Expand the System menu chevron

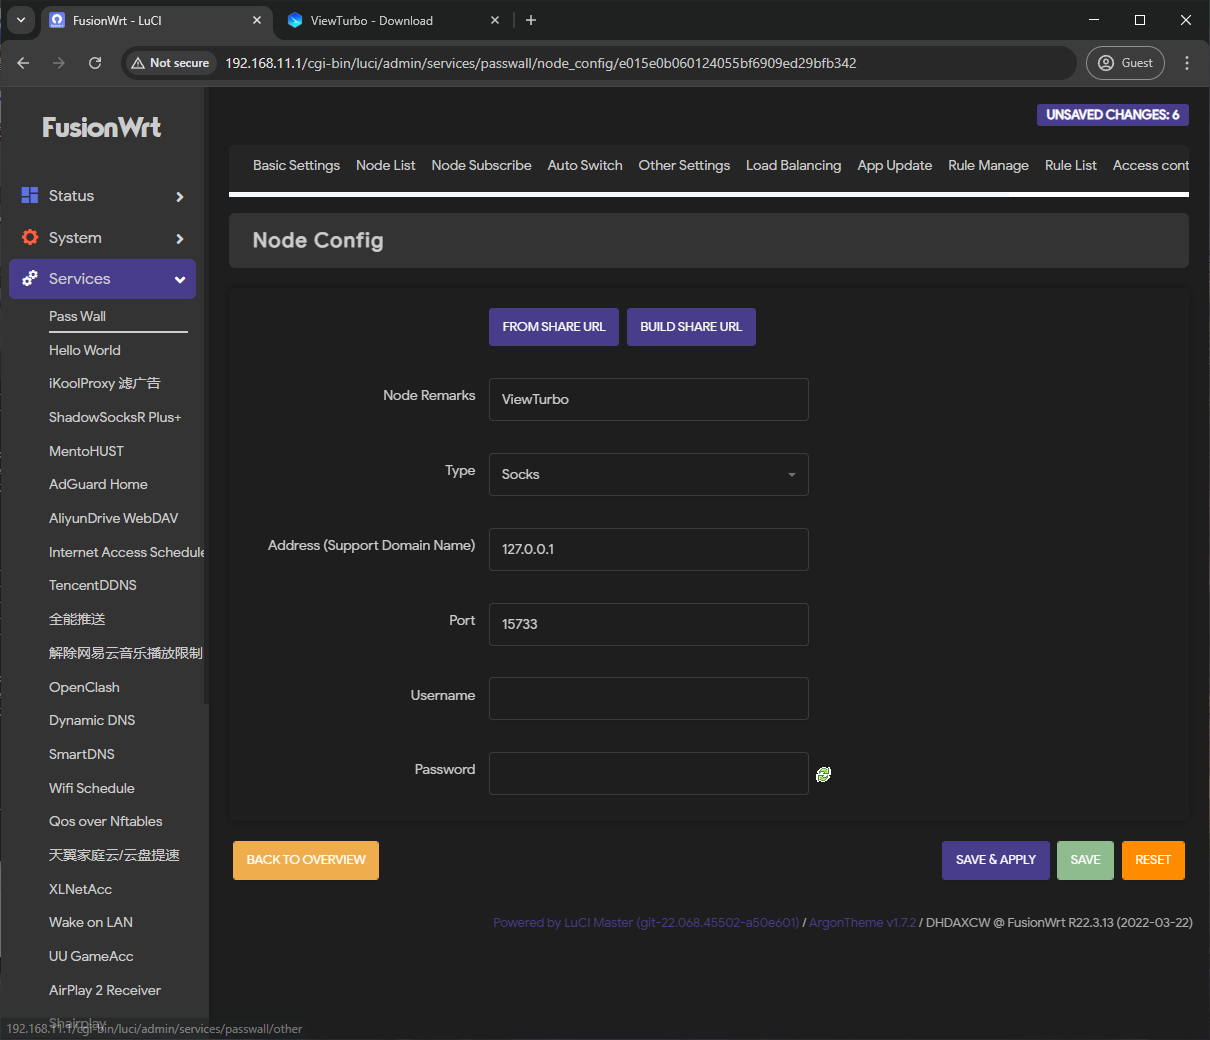(x=180, y=239)
